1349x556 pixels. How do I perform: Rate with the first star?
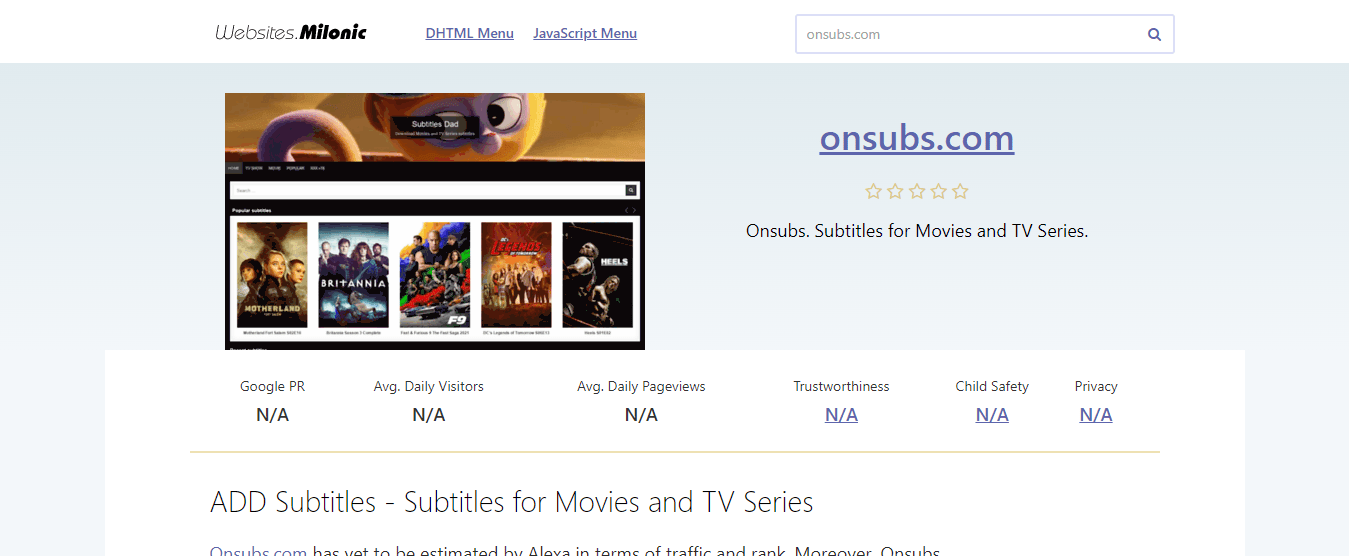click(x=873, y=191)
